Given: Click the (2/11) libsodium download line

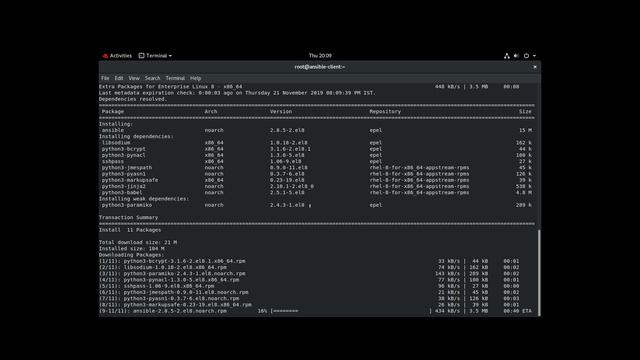Looking at the screenshot, I should pyautogui.click(x=309, y=267).
